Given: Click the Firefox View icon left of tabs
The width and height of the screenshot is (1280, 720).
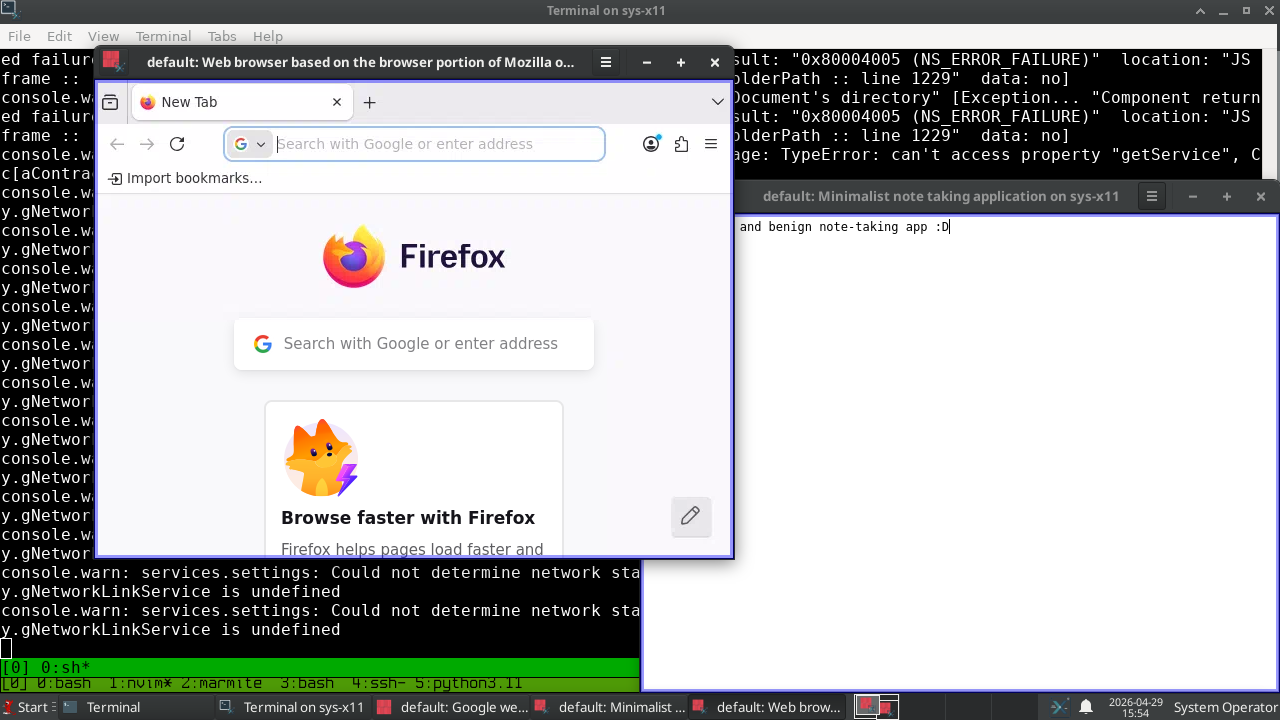Looking at the screenshot, I should [111, 102].
